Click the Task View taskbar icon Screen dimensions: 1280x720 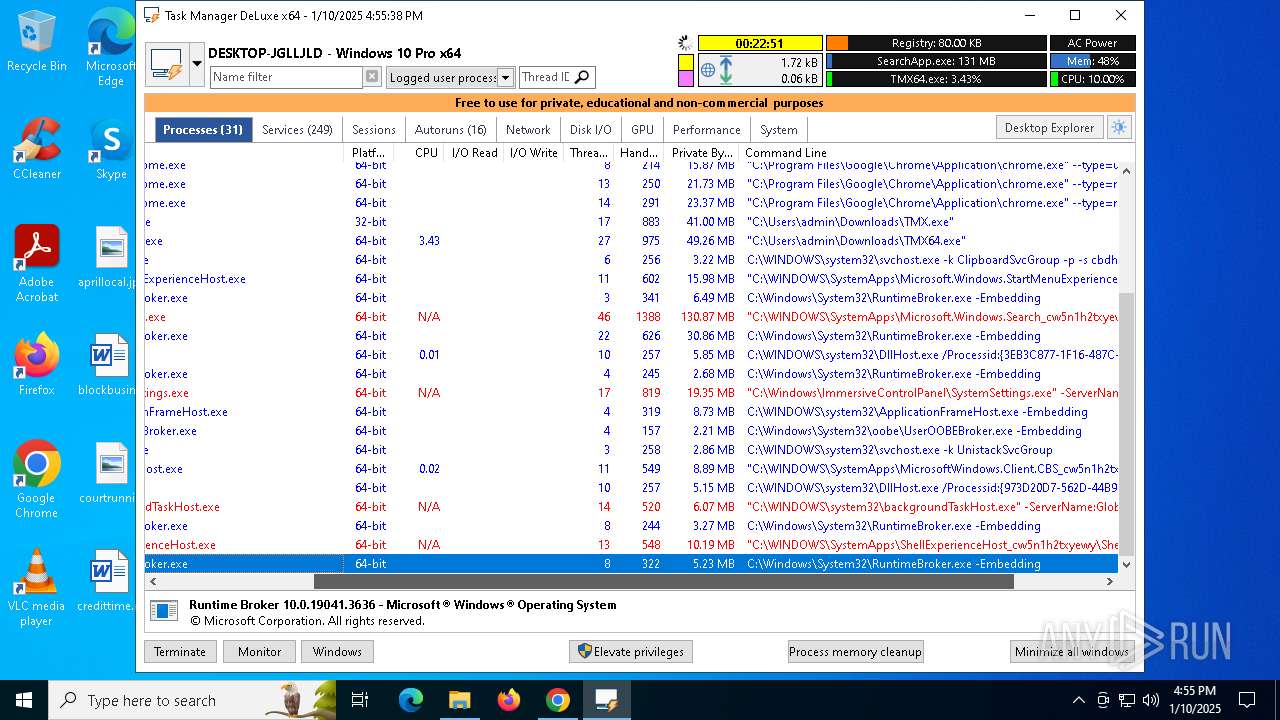[360, 700]
